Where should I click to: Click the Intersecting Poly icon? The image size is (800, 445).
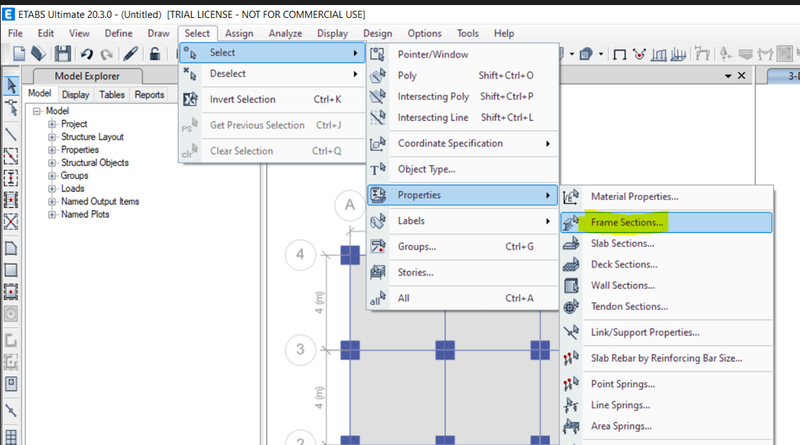click(378, 96)
